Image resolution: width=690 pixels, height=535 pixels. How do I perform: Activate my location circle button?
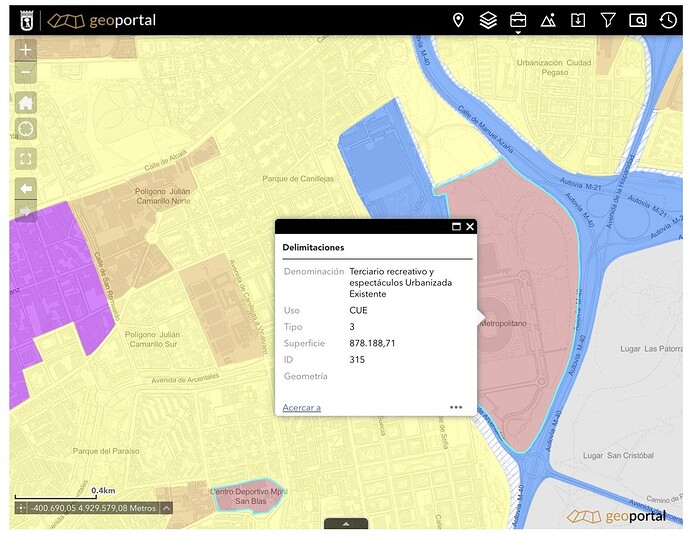click(26, 129)
